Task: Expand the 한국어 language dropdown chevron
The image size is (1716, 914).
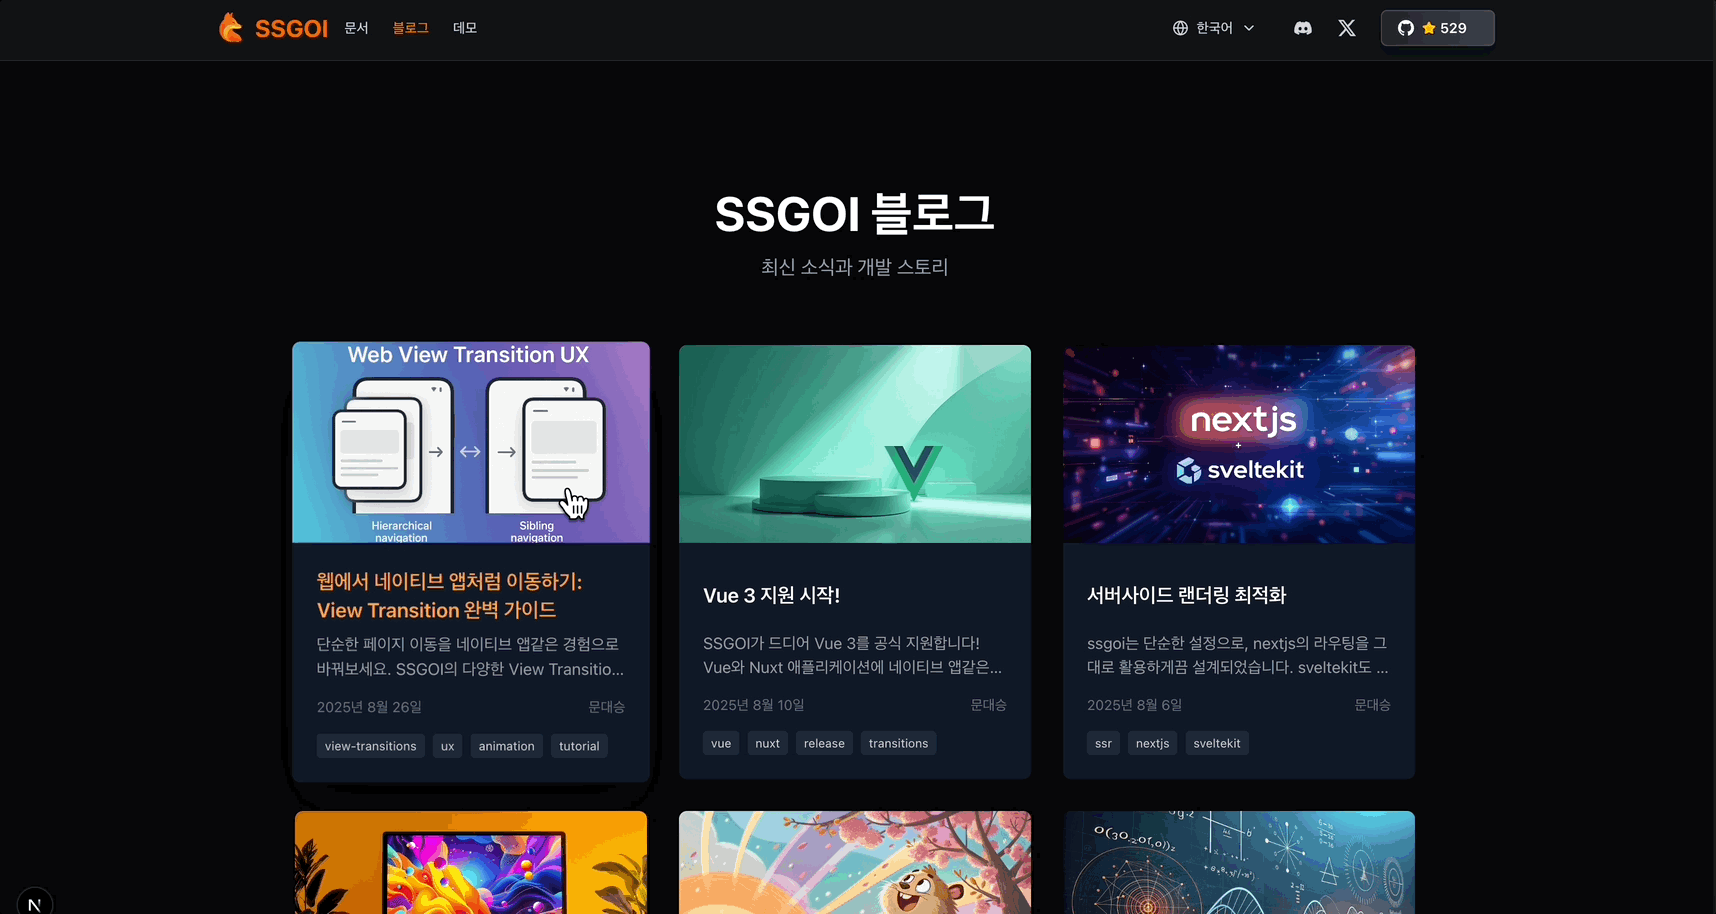Action: (1249, 28)
